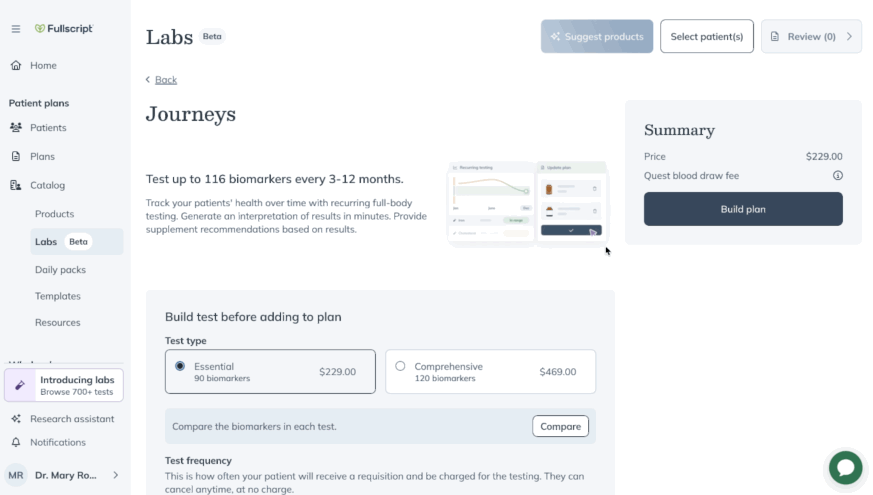Open the chat support bubble
873x495 pixels.
pyautogui.click(x=845, y=467)
